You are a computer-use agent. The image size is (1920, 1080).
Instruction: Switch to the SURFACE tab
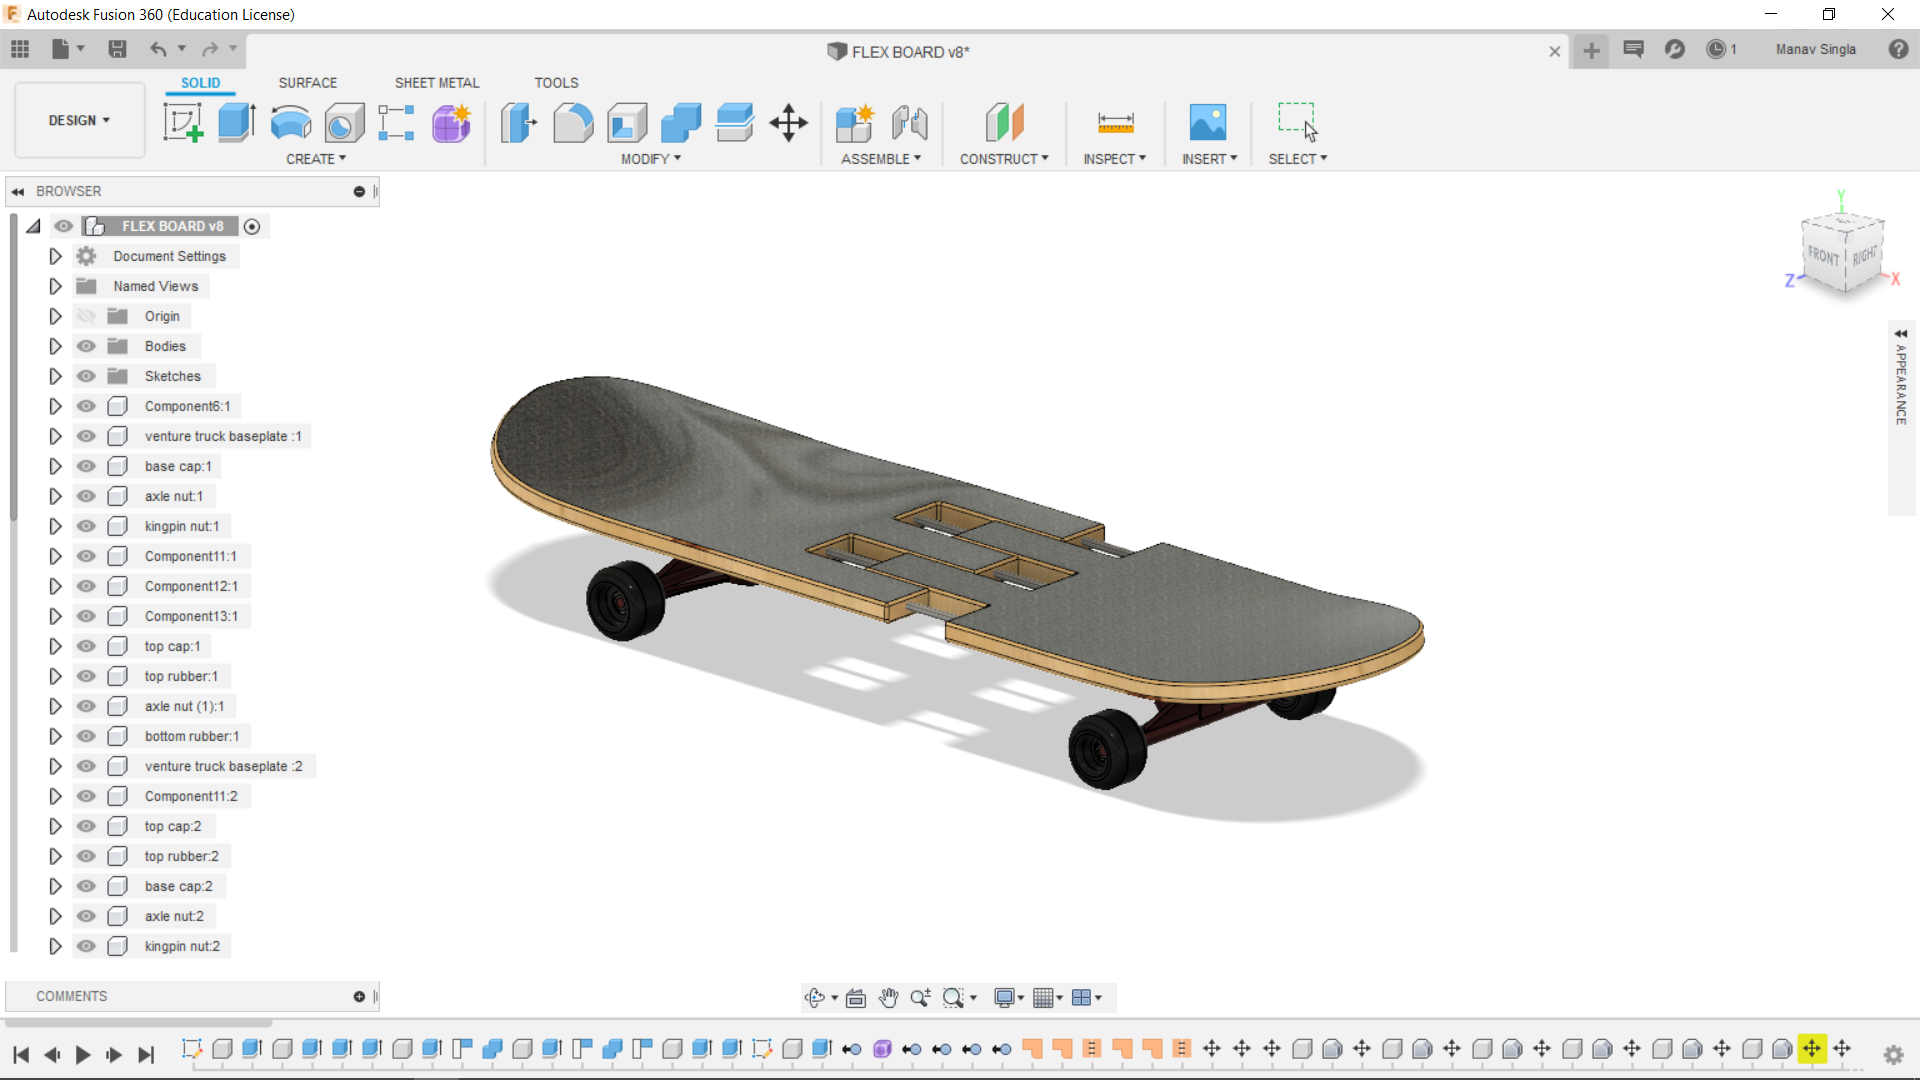coord(307,82)
